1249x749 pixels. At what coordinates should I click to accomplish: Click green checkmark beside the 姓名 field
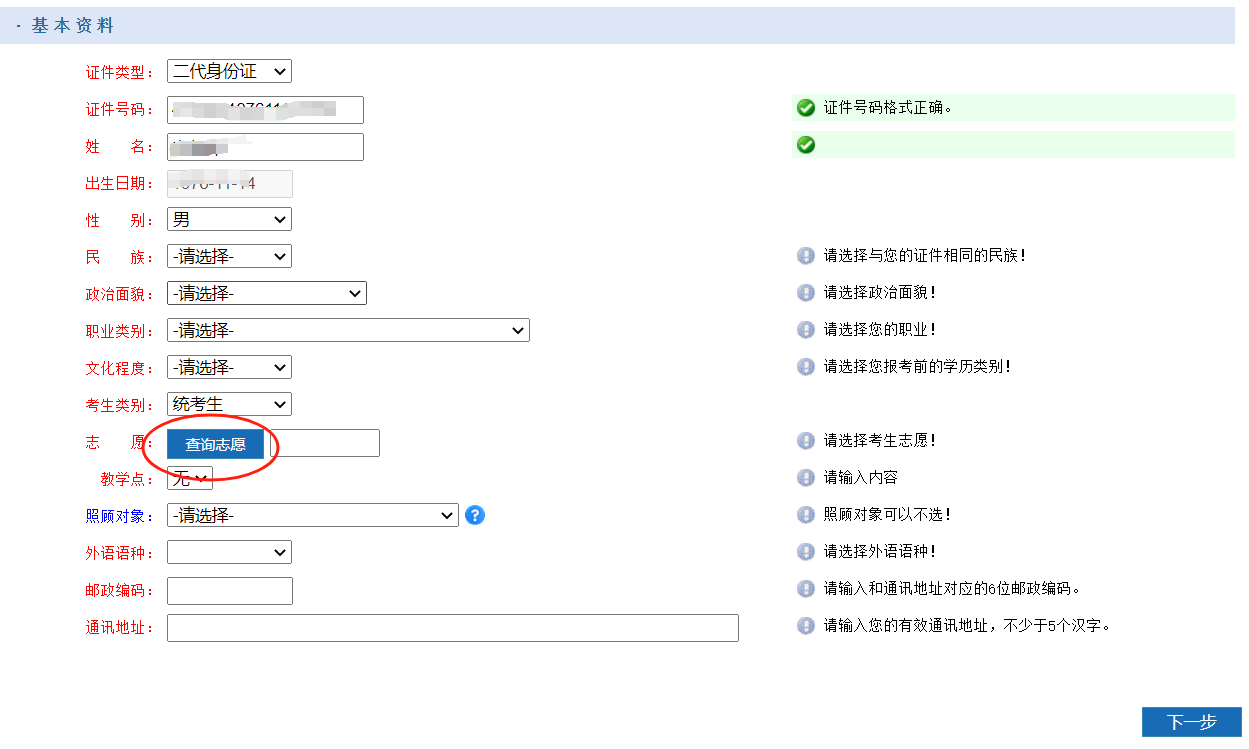(805, 144)
